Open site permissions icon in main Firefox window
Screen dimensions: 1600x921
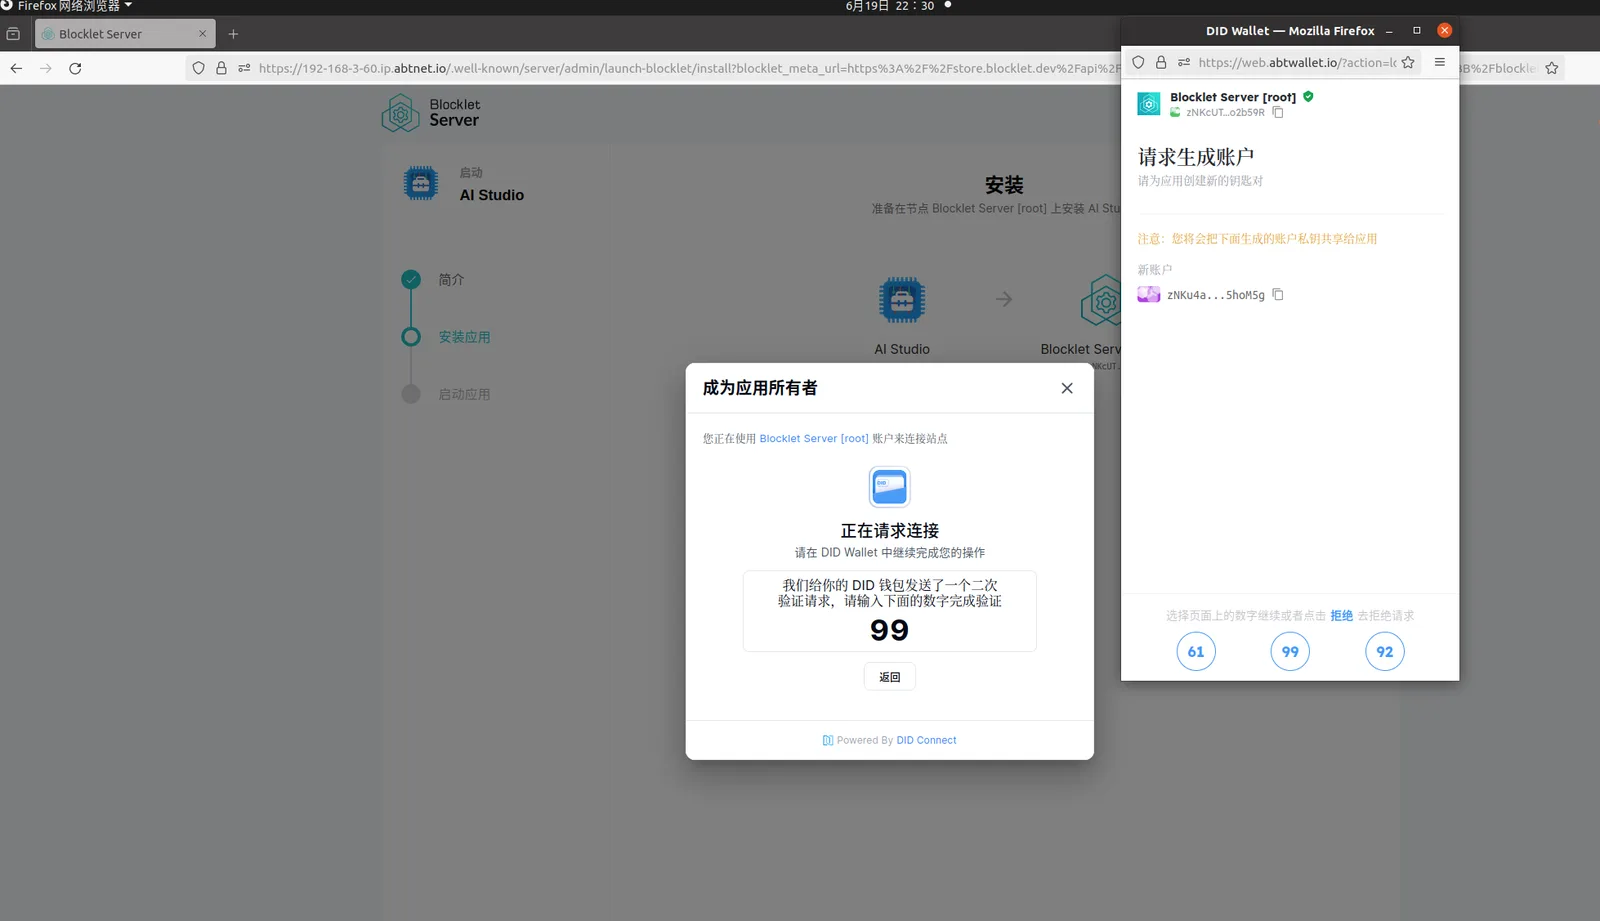[244, 68]
